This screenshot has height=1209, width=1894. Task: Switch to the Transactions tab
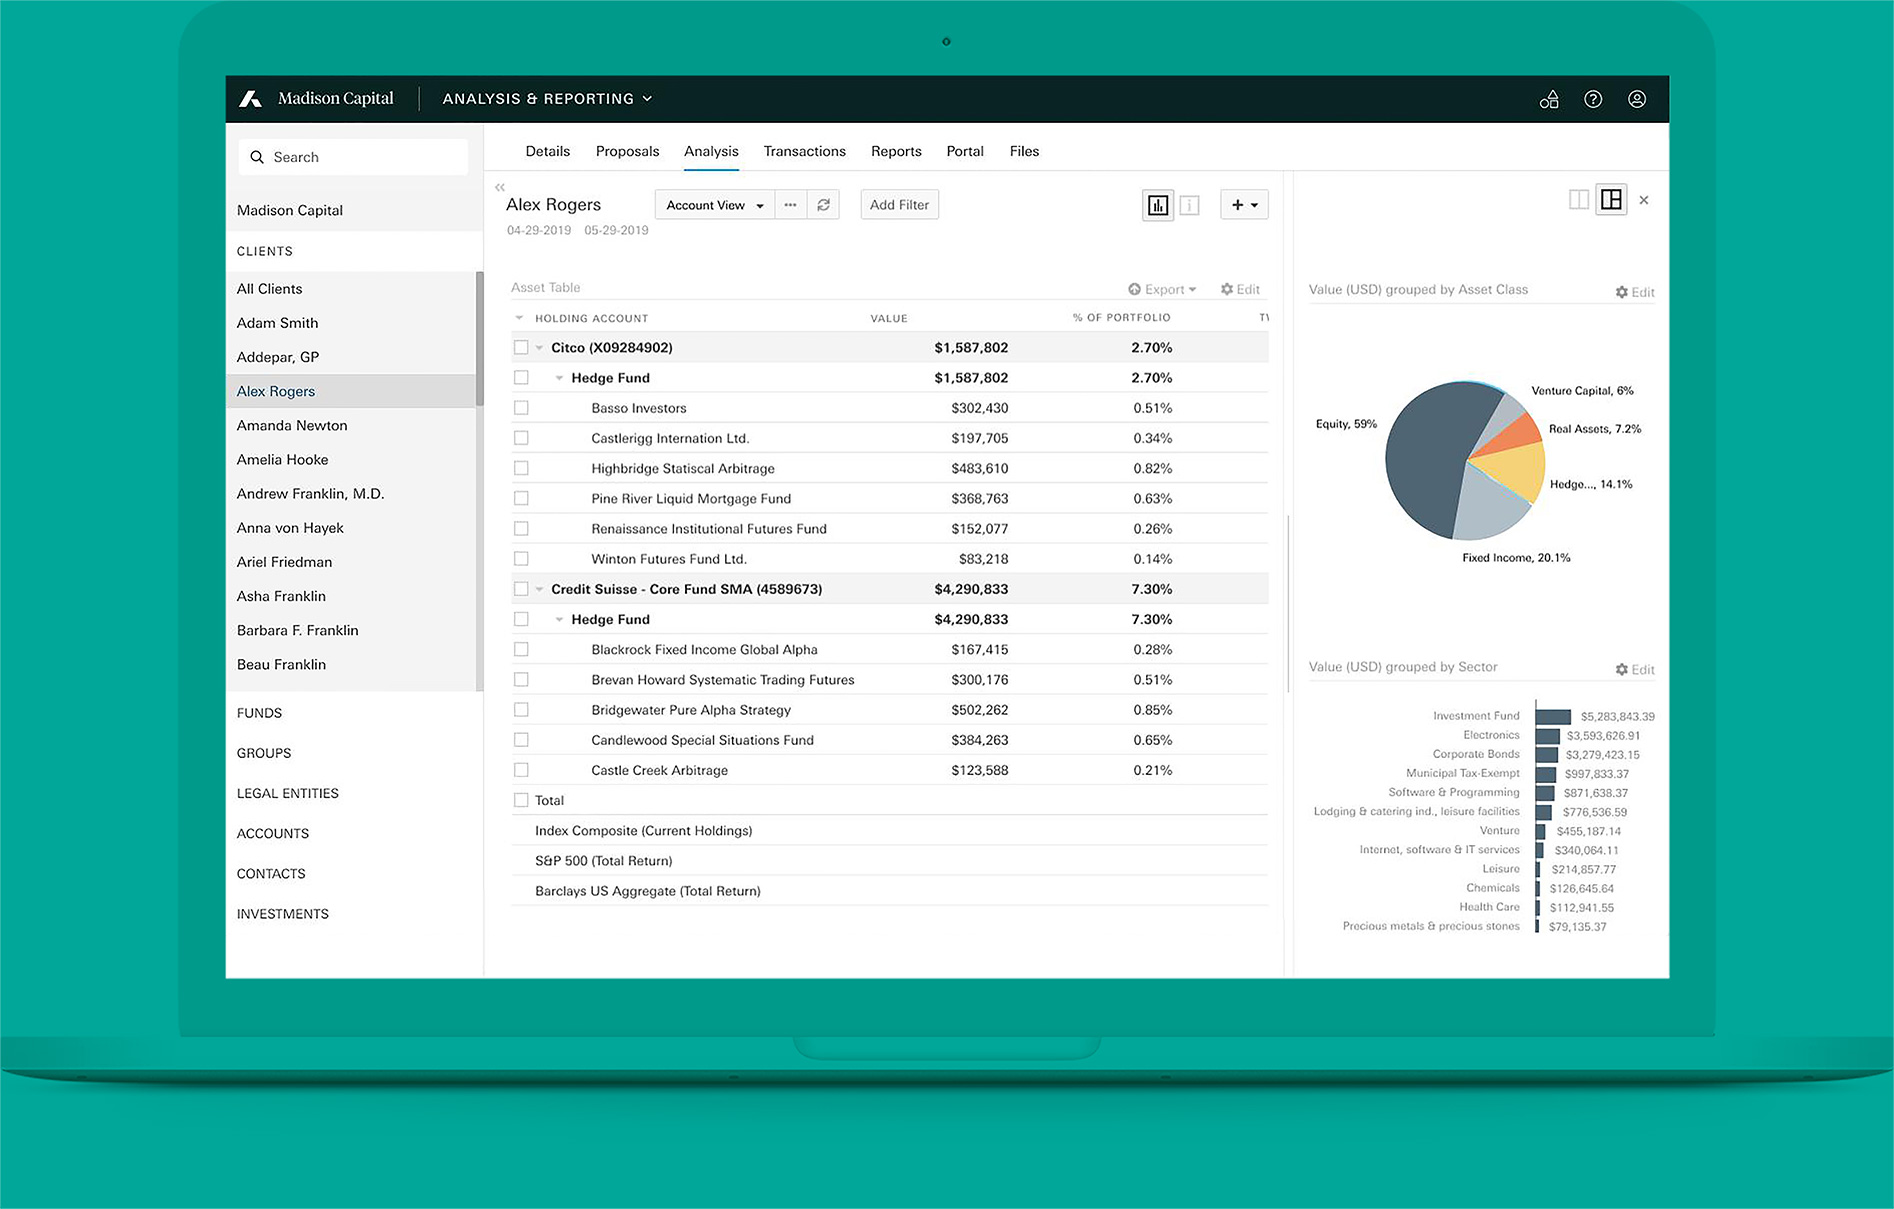[x=804, y=151]
